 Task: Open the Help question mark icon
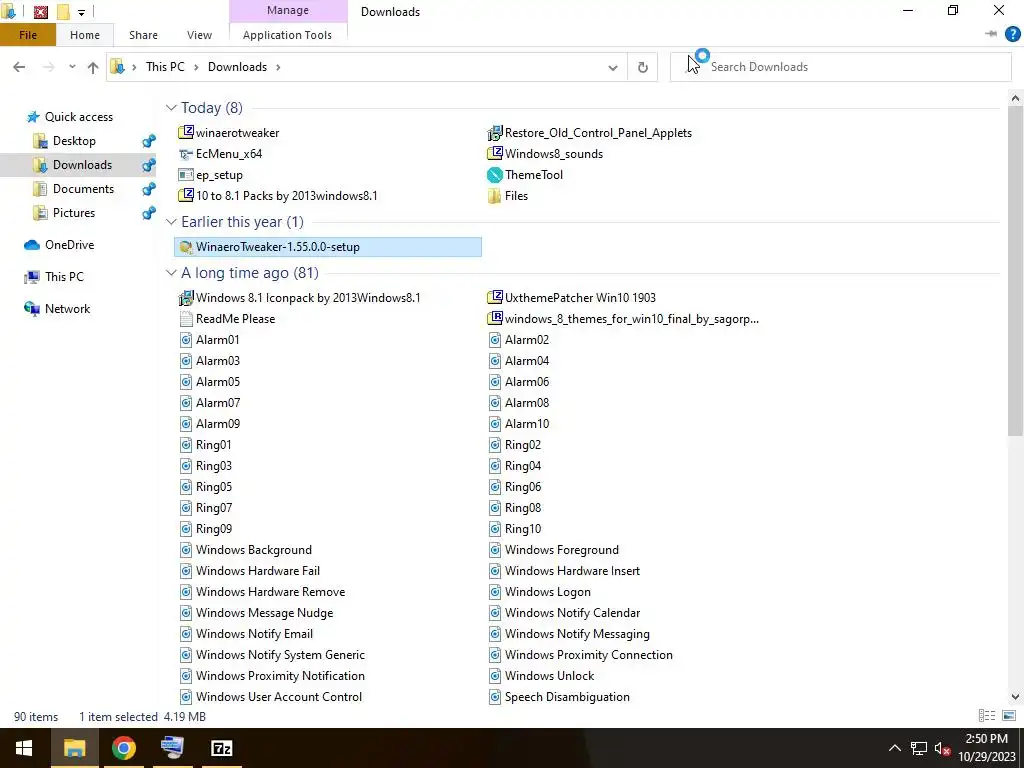click(x=1012, y=34)
